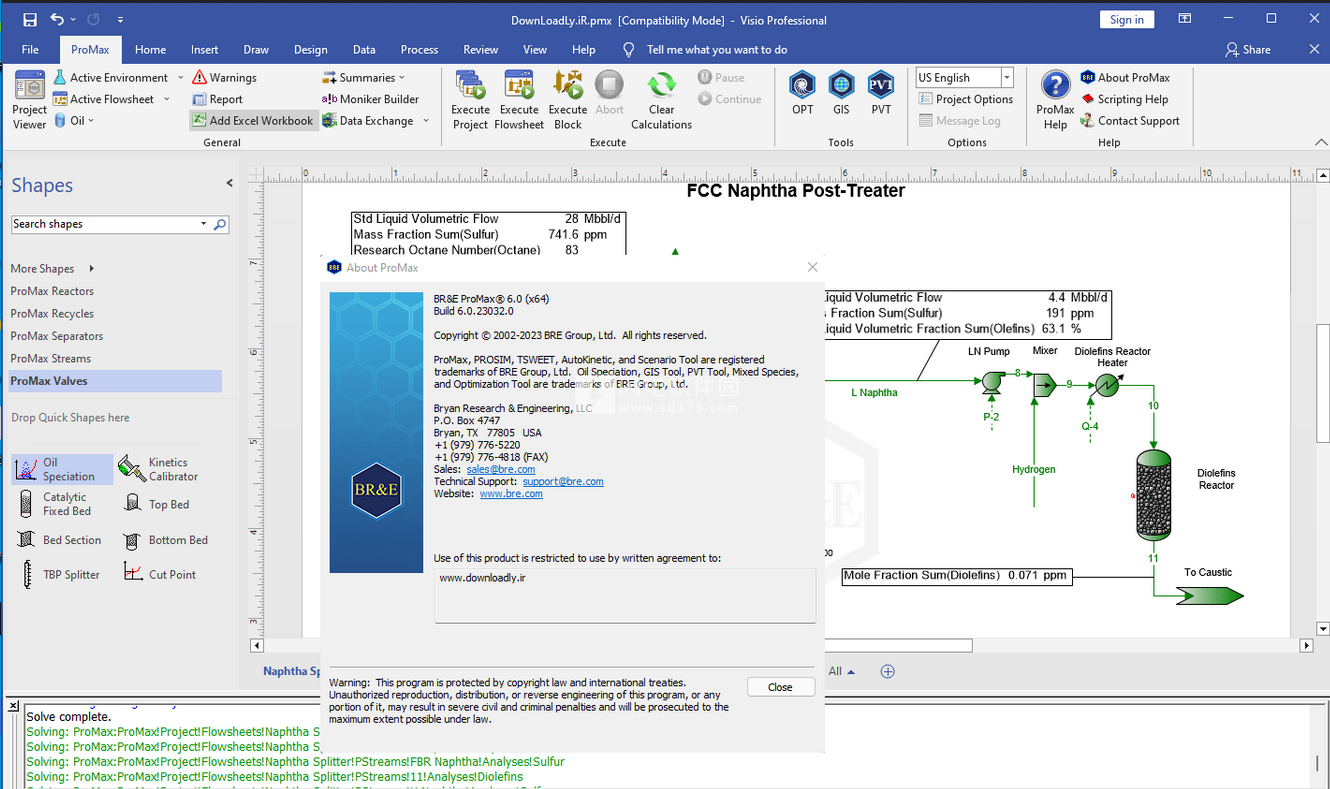Click Execute Flowsheet
The height and width of the screenshot is (789, 1330).
pos(519,100)
